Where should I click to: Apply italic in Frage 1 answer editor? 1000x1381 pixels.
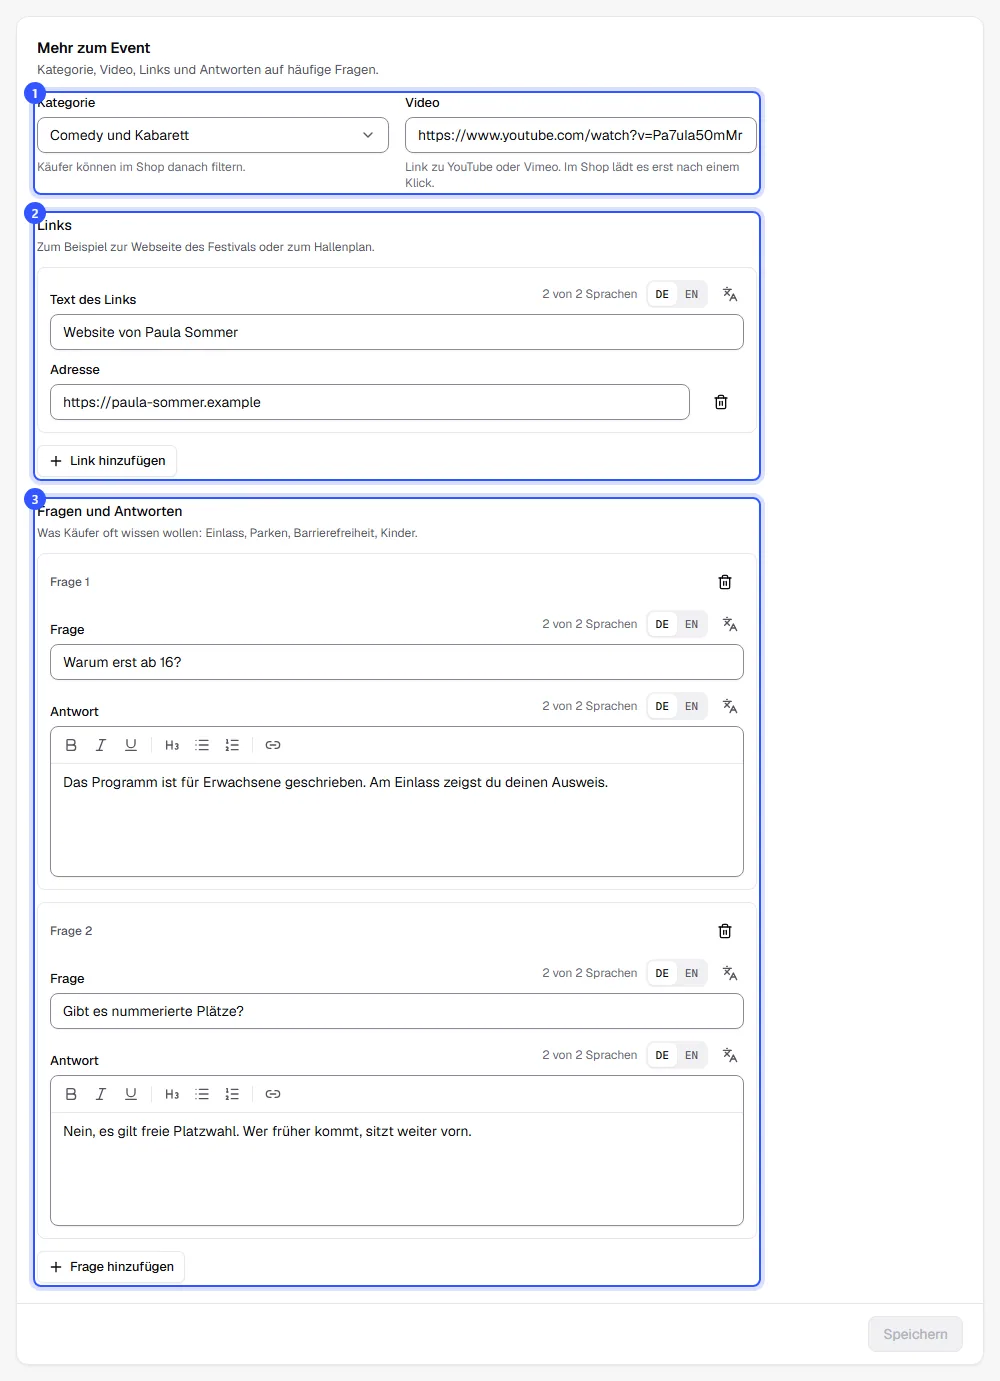[x=101, y=745]
